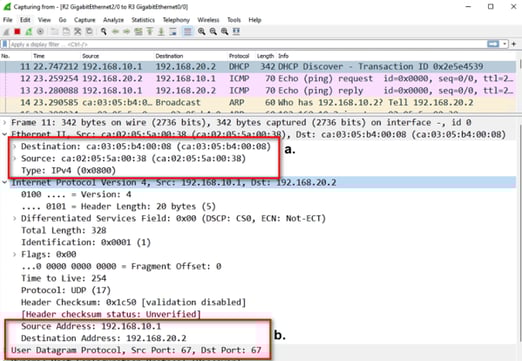Viewport: 522px width, 361px height.
Task: Click the reload capture file icon
Action: tap(89, 32)
